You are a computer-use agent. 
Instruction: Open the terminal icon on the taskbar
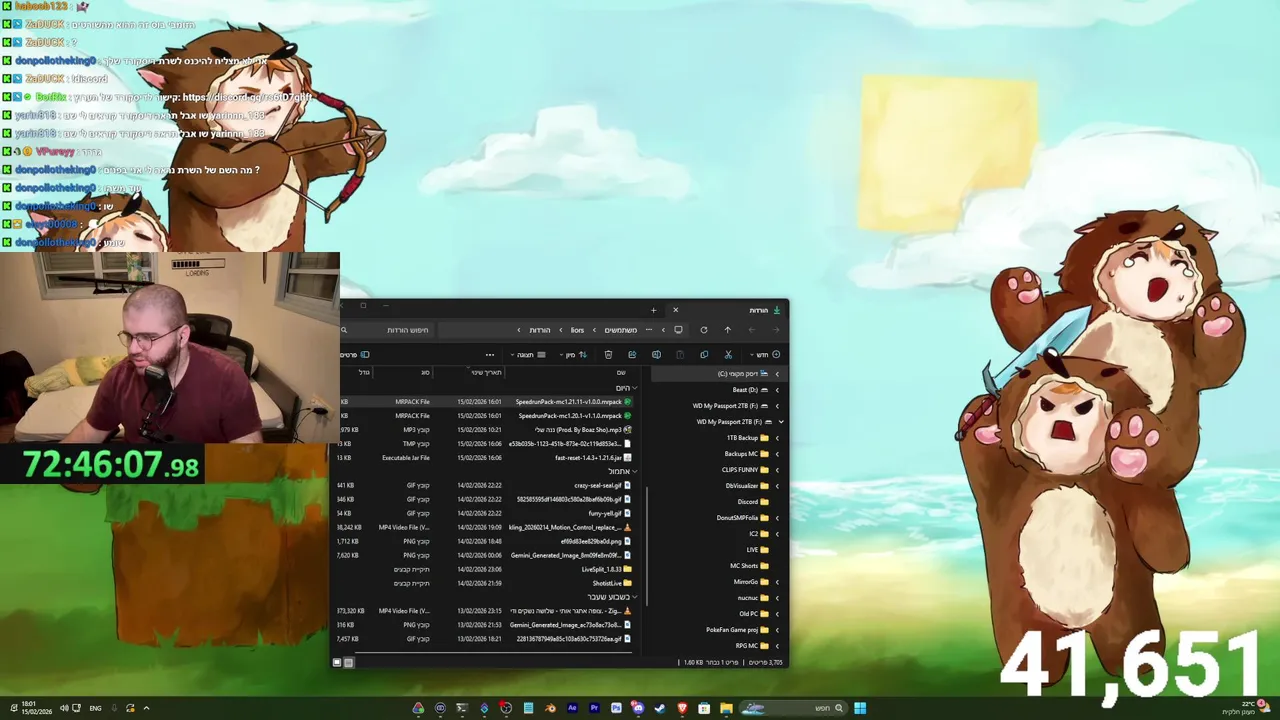point(462,708)
